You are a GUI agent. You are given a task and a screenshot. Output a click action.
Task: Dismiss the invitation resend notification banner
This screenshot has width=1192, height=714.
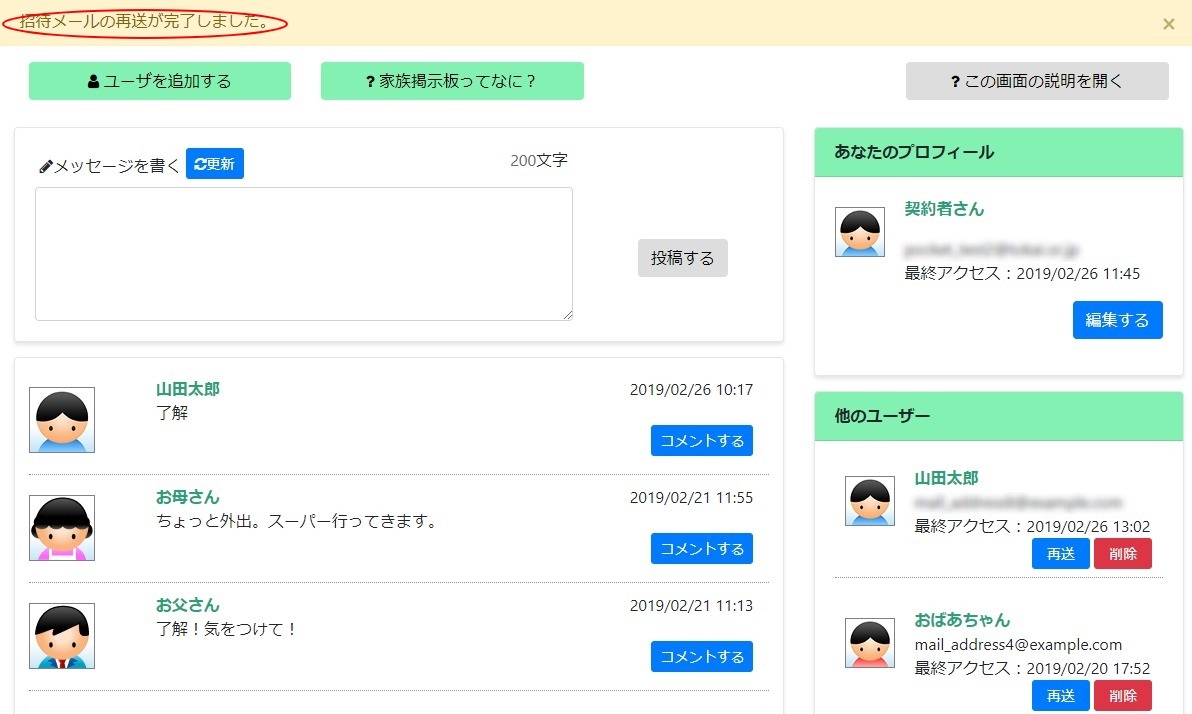click(1168, 24)
